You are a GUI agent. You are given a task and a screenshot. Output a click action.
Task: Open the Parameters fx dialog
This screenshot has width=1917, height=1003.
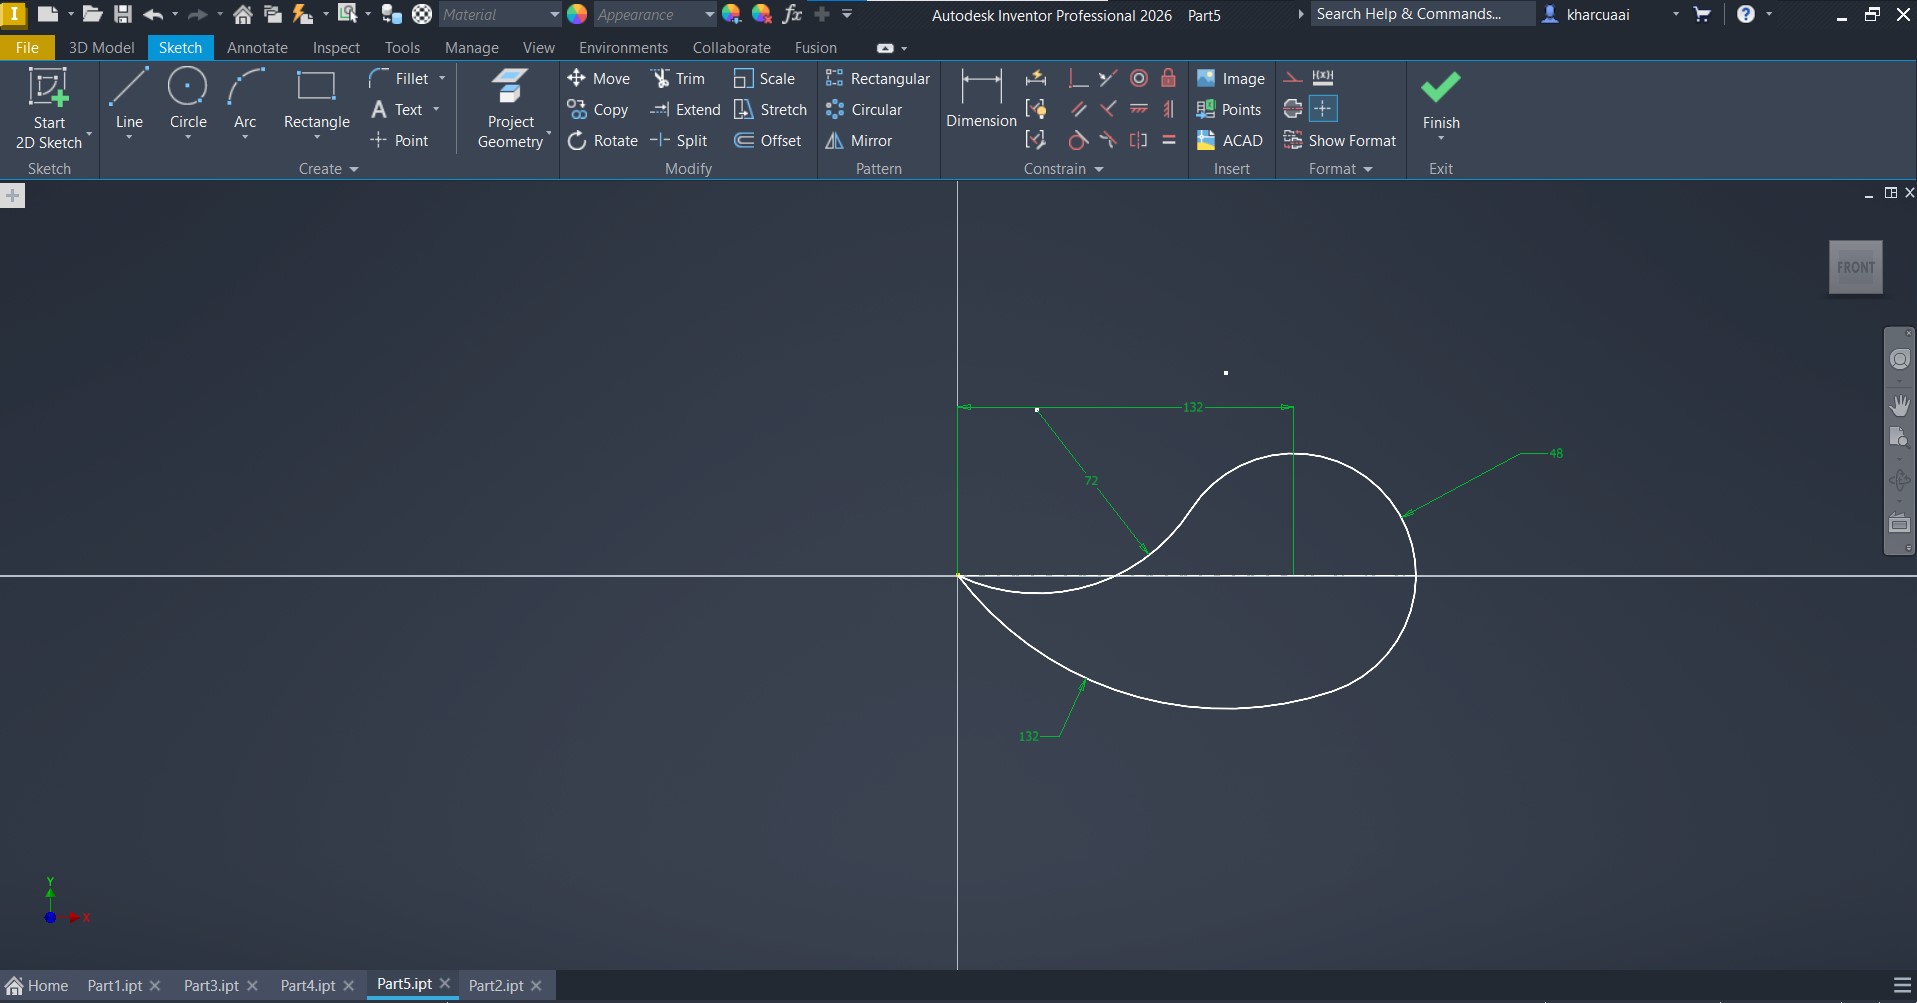pos(792,14)
